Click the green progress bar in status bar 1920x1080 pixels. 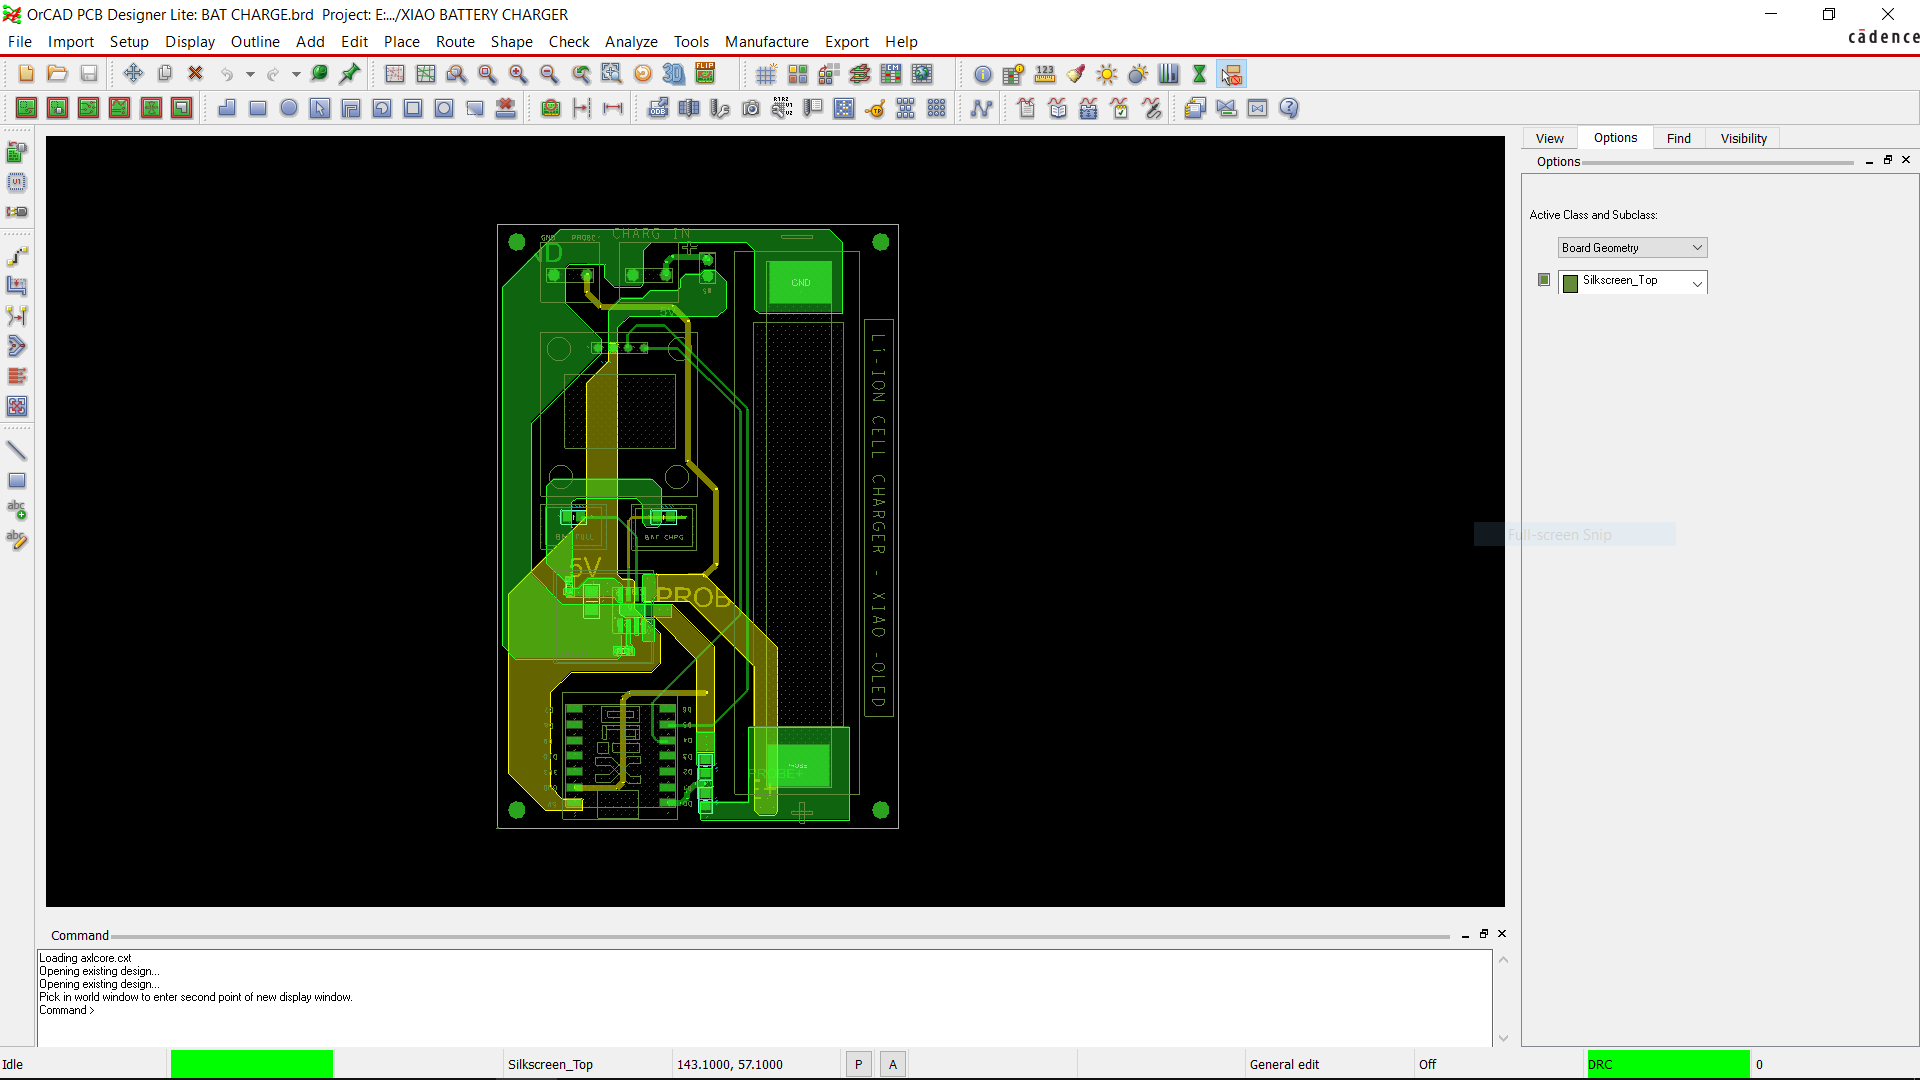252,1064
